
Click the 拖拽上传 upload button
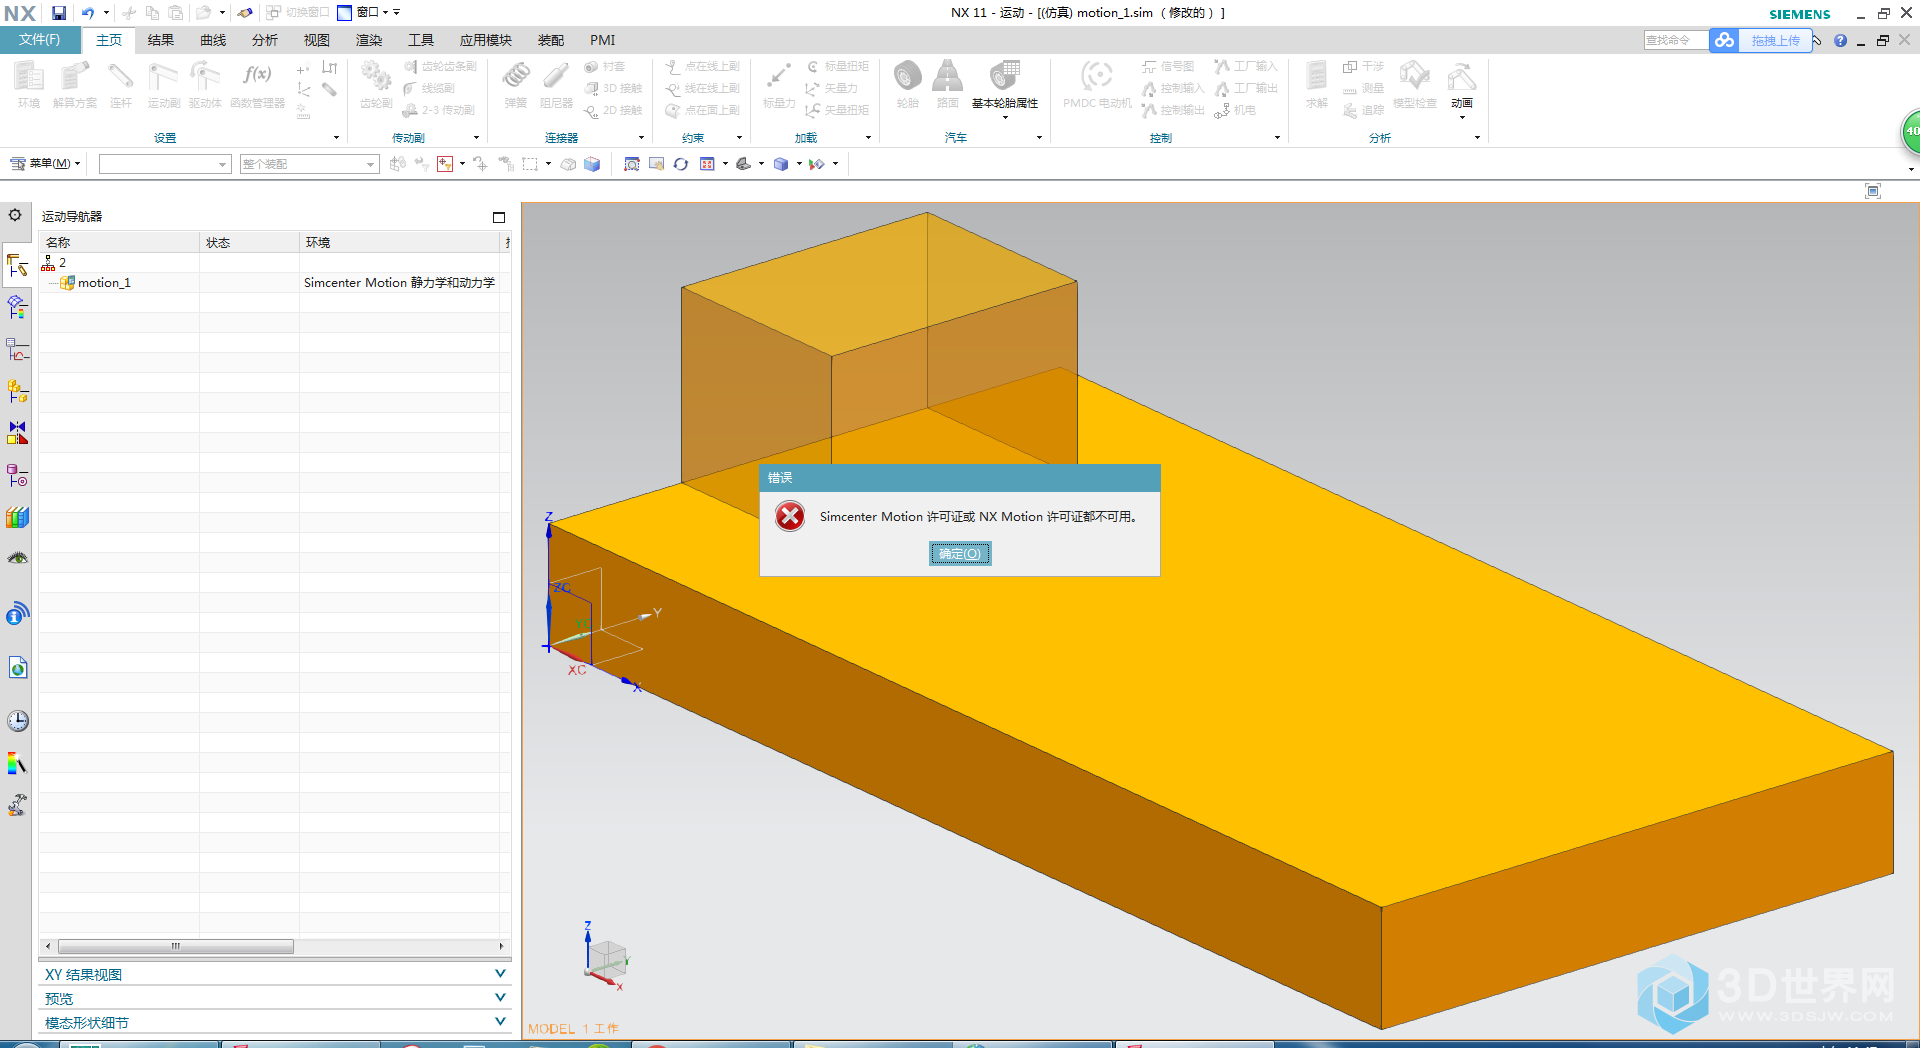(x=1775, y=41)
